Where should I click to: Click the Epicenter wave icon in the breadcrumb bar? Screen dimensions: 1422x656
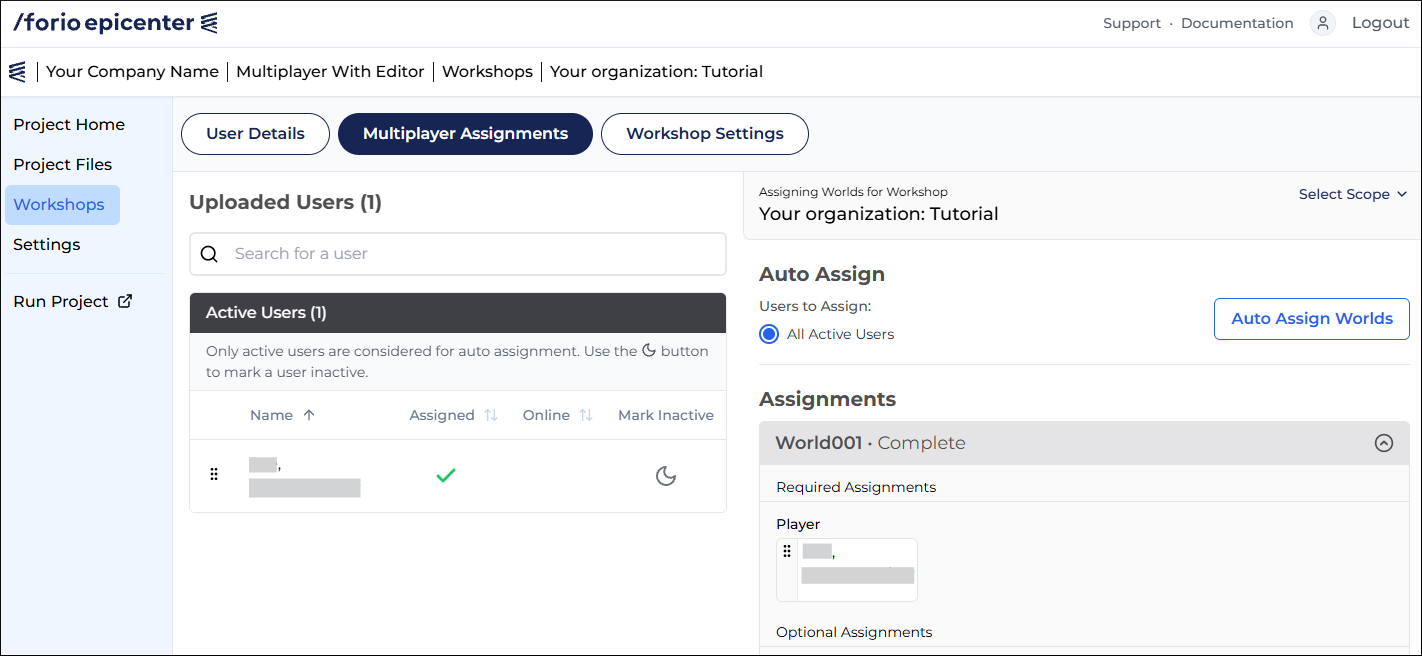click(16, 71)
